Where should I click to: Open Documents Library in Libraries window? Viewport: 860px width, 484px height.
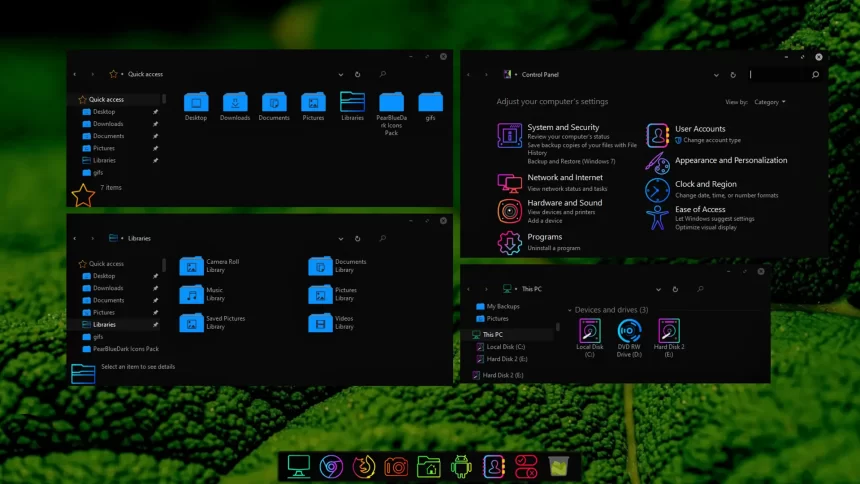coord(320,266)
